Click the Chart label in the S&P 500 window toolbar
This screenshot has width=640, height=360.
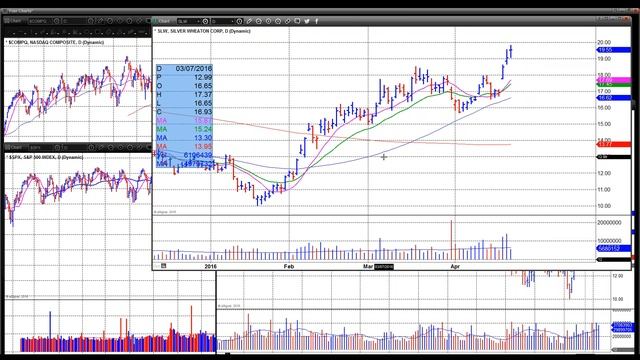16,147
